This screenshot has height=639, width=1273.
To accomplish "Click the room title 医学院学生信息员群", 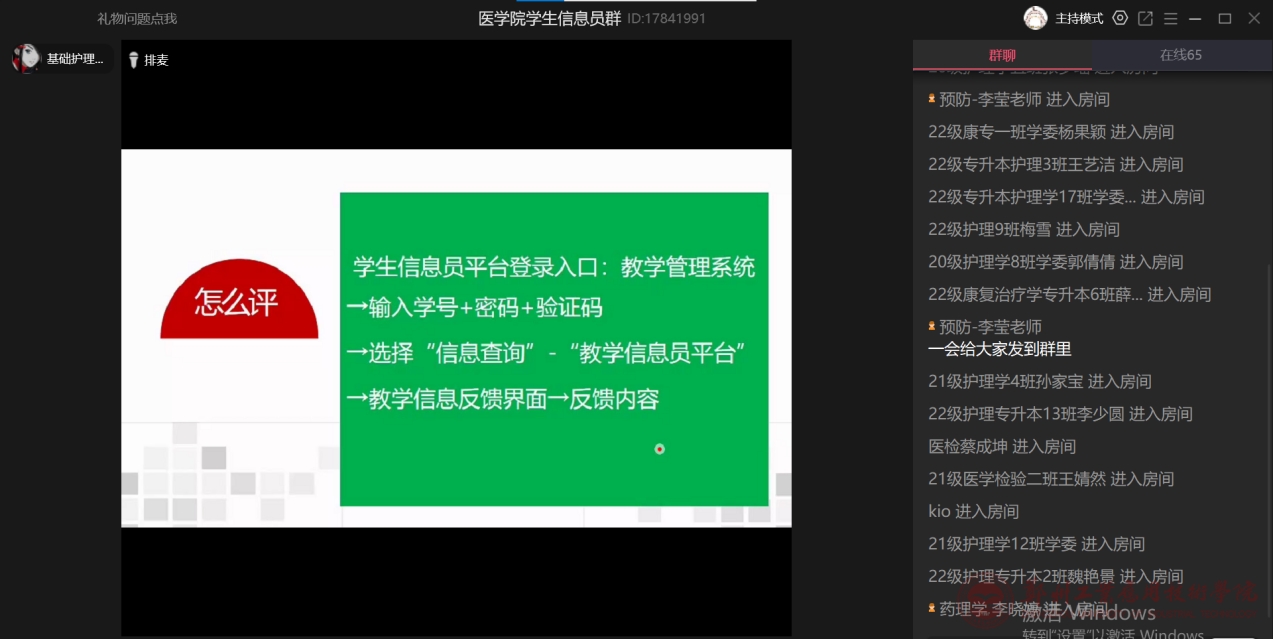I will (x=549, y=18).
